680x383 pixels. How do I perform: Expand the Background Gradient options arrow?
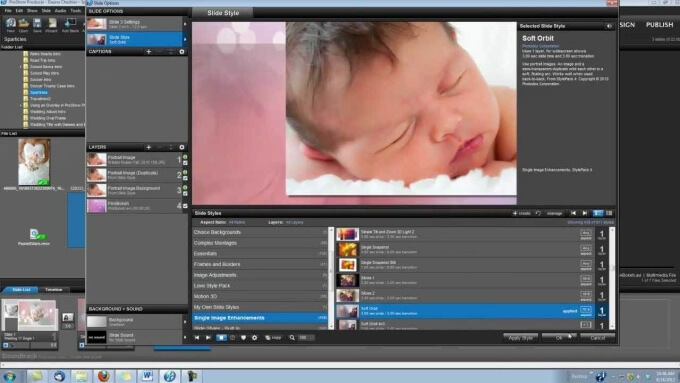click(185, 322)
